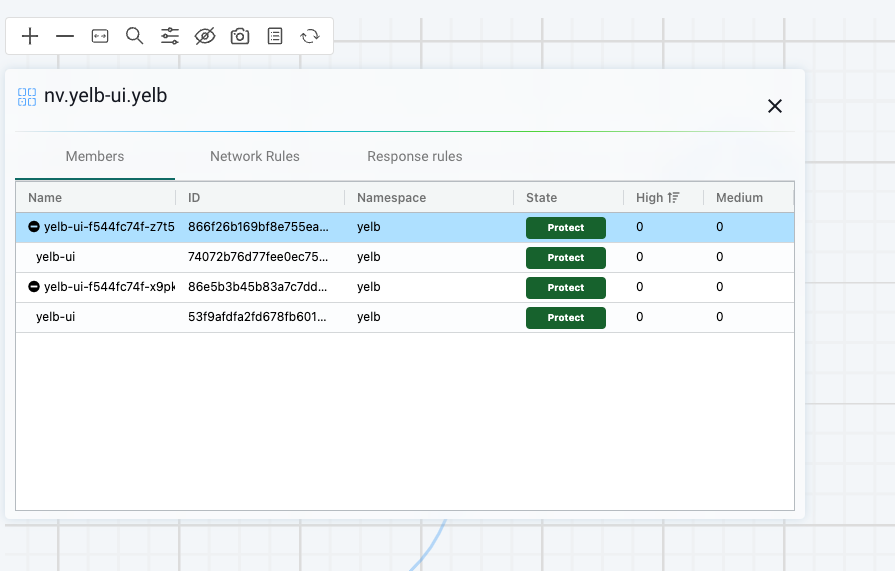The image size is (895, 571).
Task: Open the filter sliders settings
Action: point(170,36)
